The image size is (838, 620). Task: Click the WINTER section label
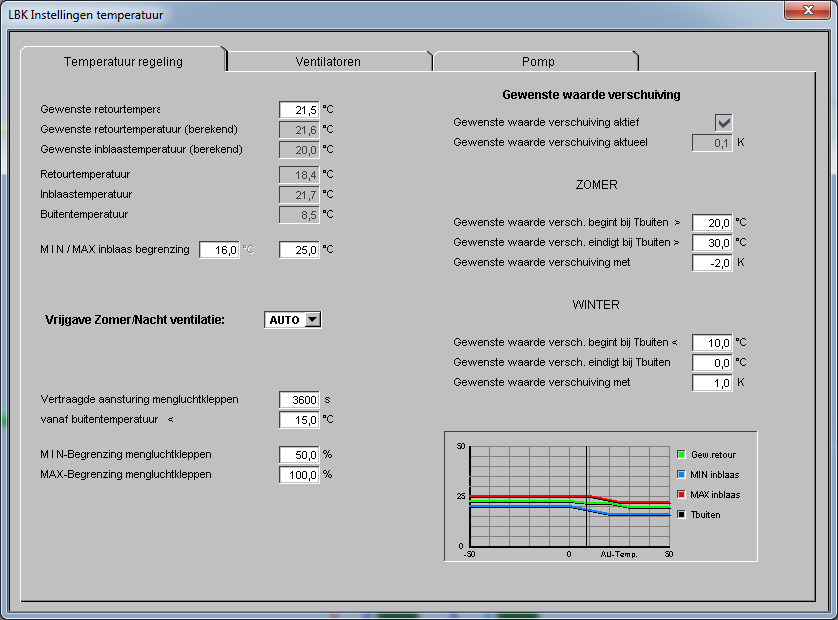pos(596,305)
